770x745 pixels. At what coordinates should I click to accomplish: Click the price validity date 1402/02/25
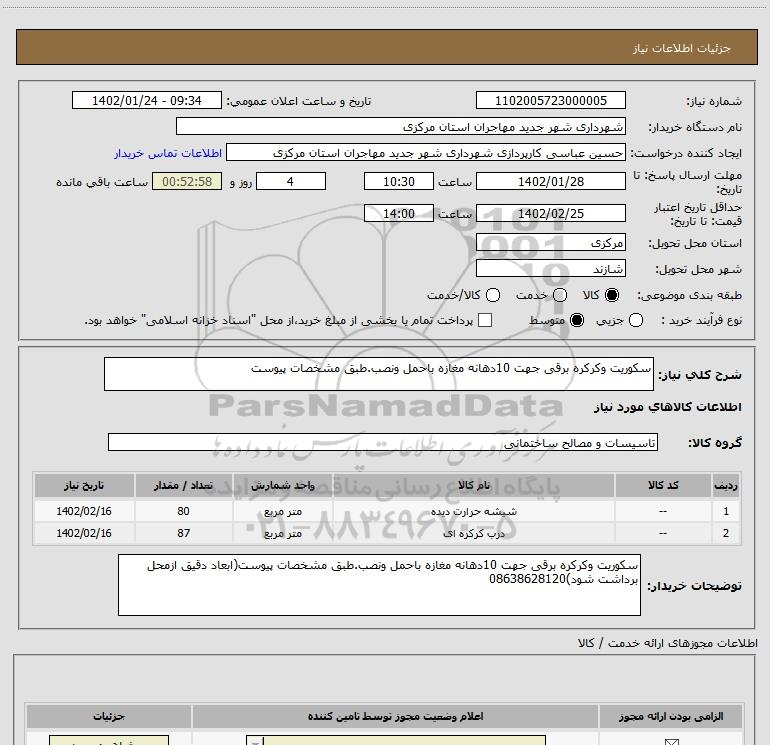pyautogui.click(x=550, y=213)
